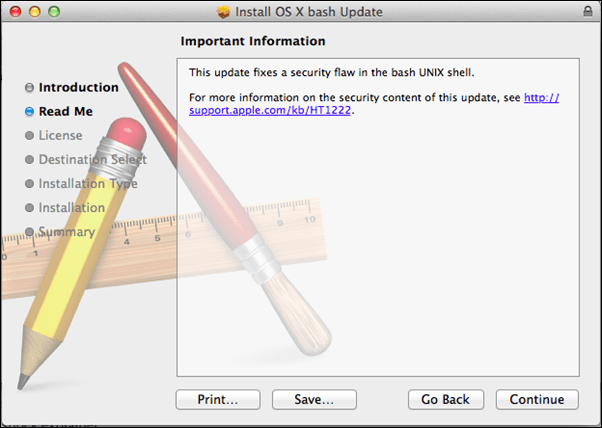This screenshot has height=428, width=602.
Task: Select the License step label
Action: click(x=60, y=136)
